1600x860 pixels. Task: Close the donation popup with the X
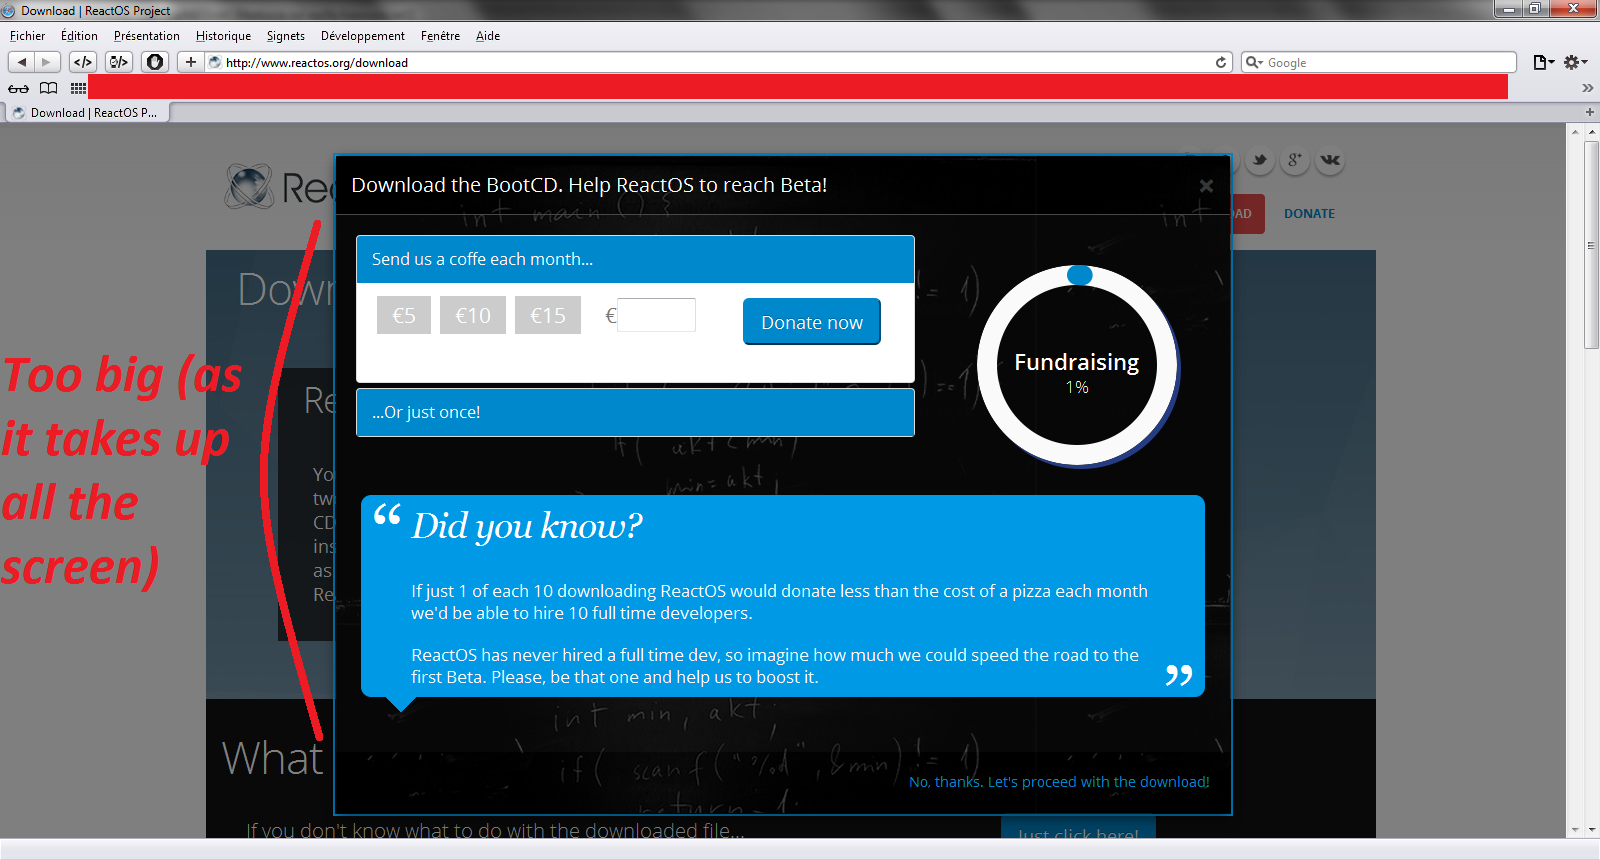click(1206, 186)
